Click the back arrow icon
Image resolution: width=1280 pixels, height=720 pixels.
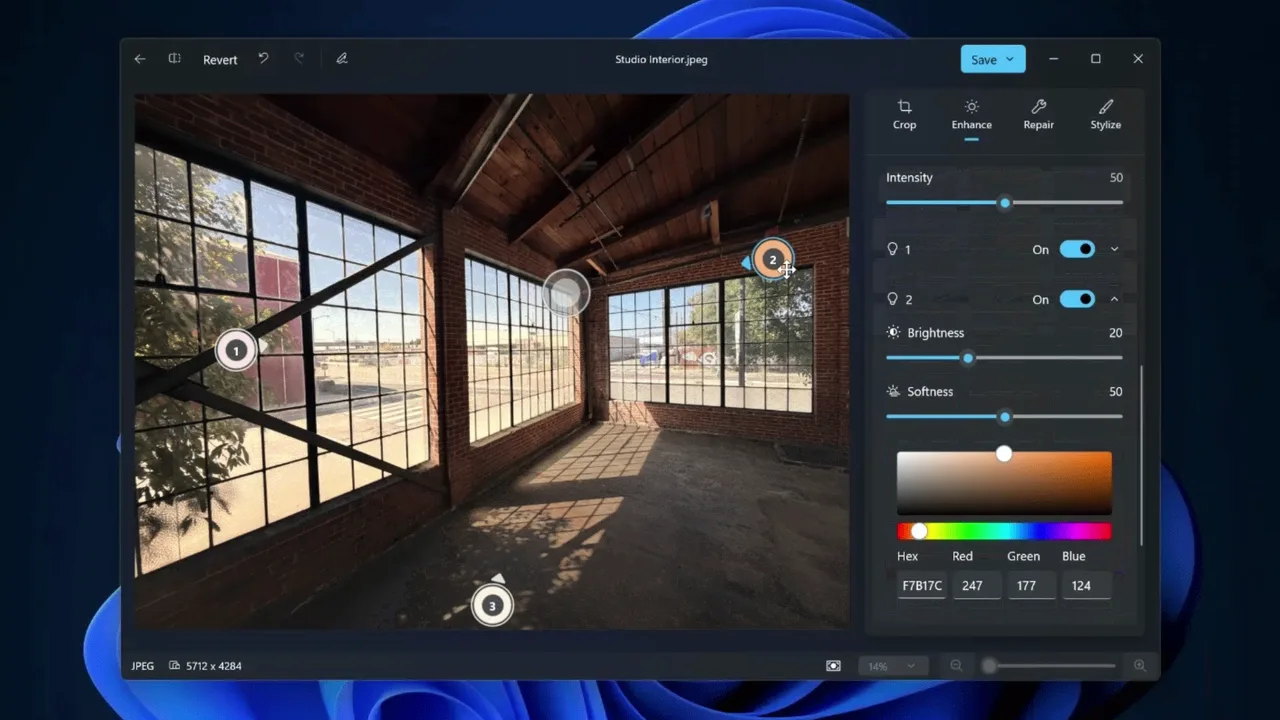click(140, 59)
